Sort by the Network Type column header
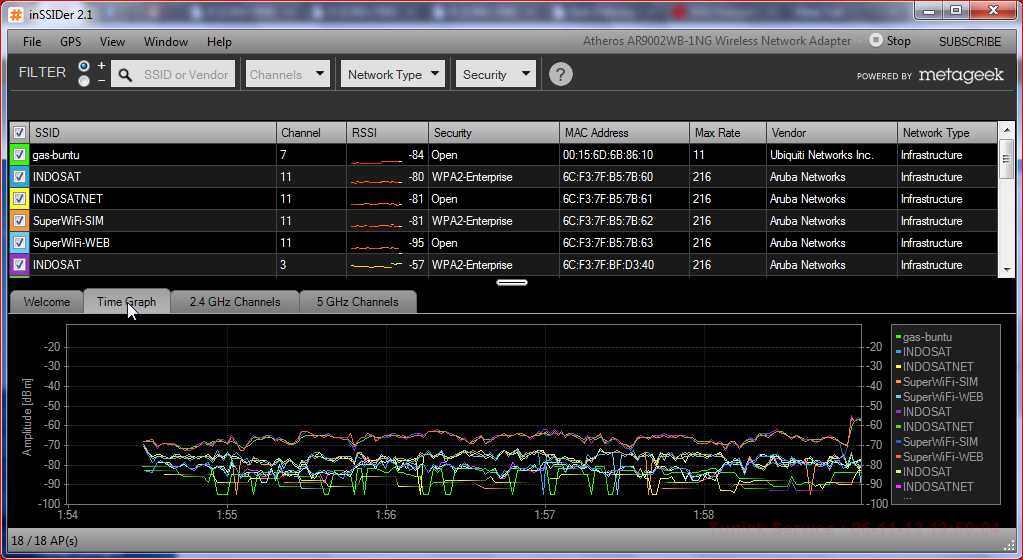 (947, 132)
